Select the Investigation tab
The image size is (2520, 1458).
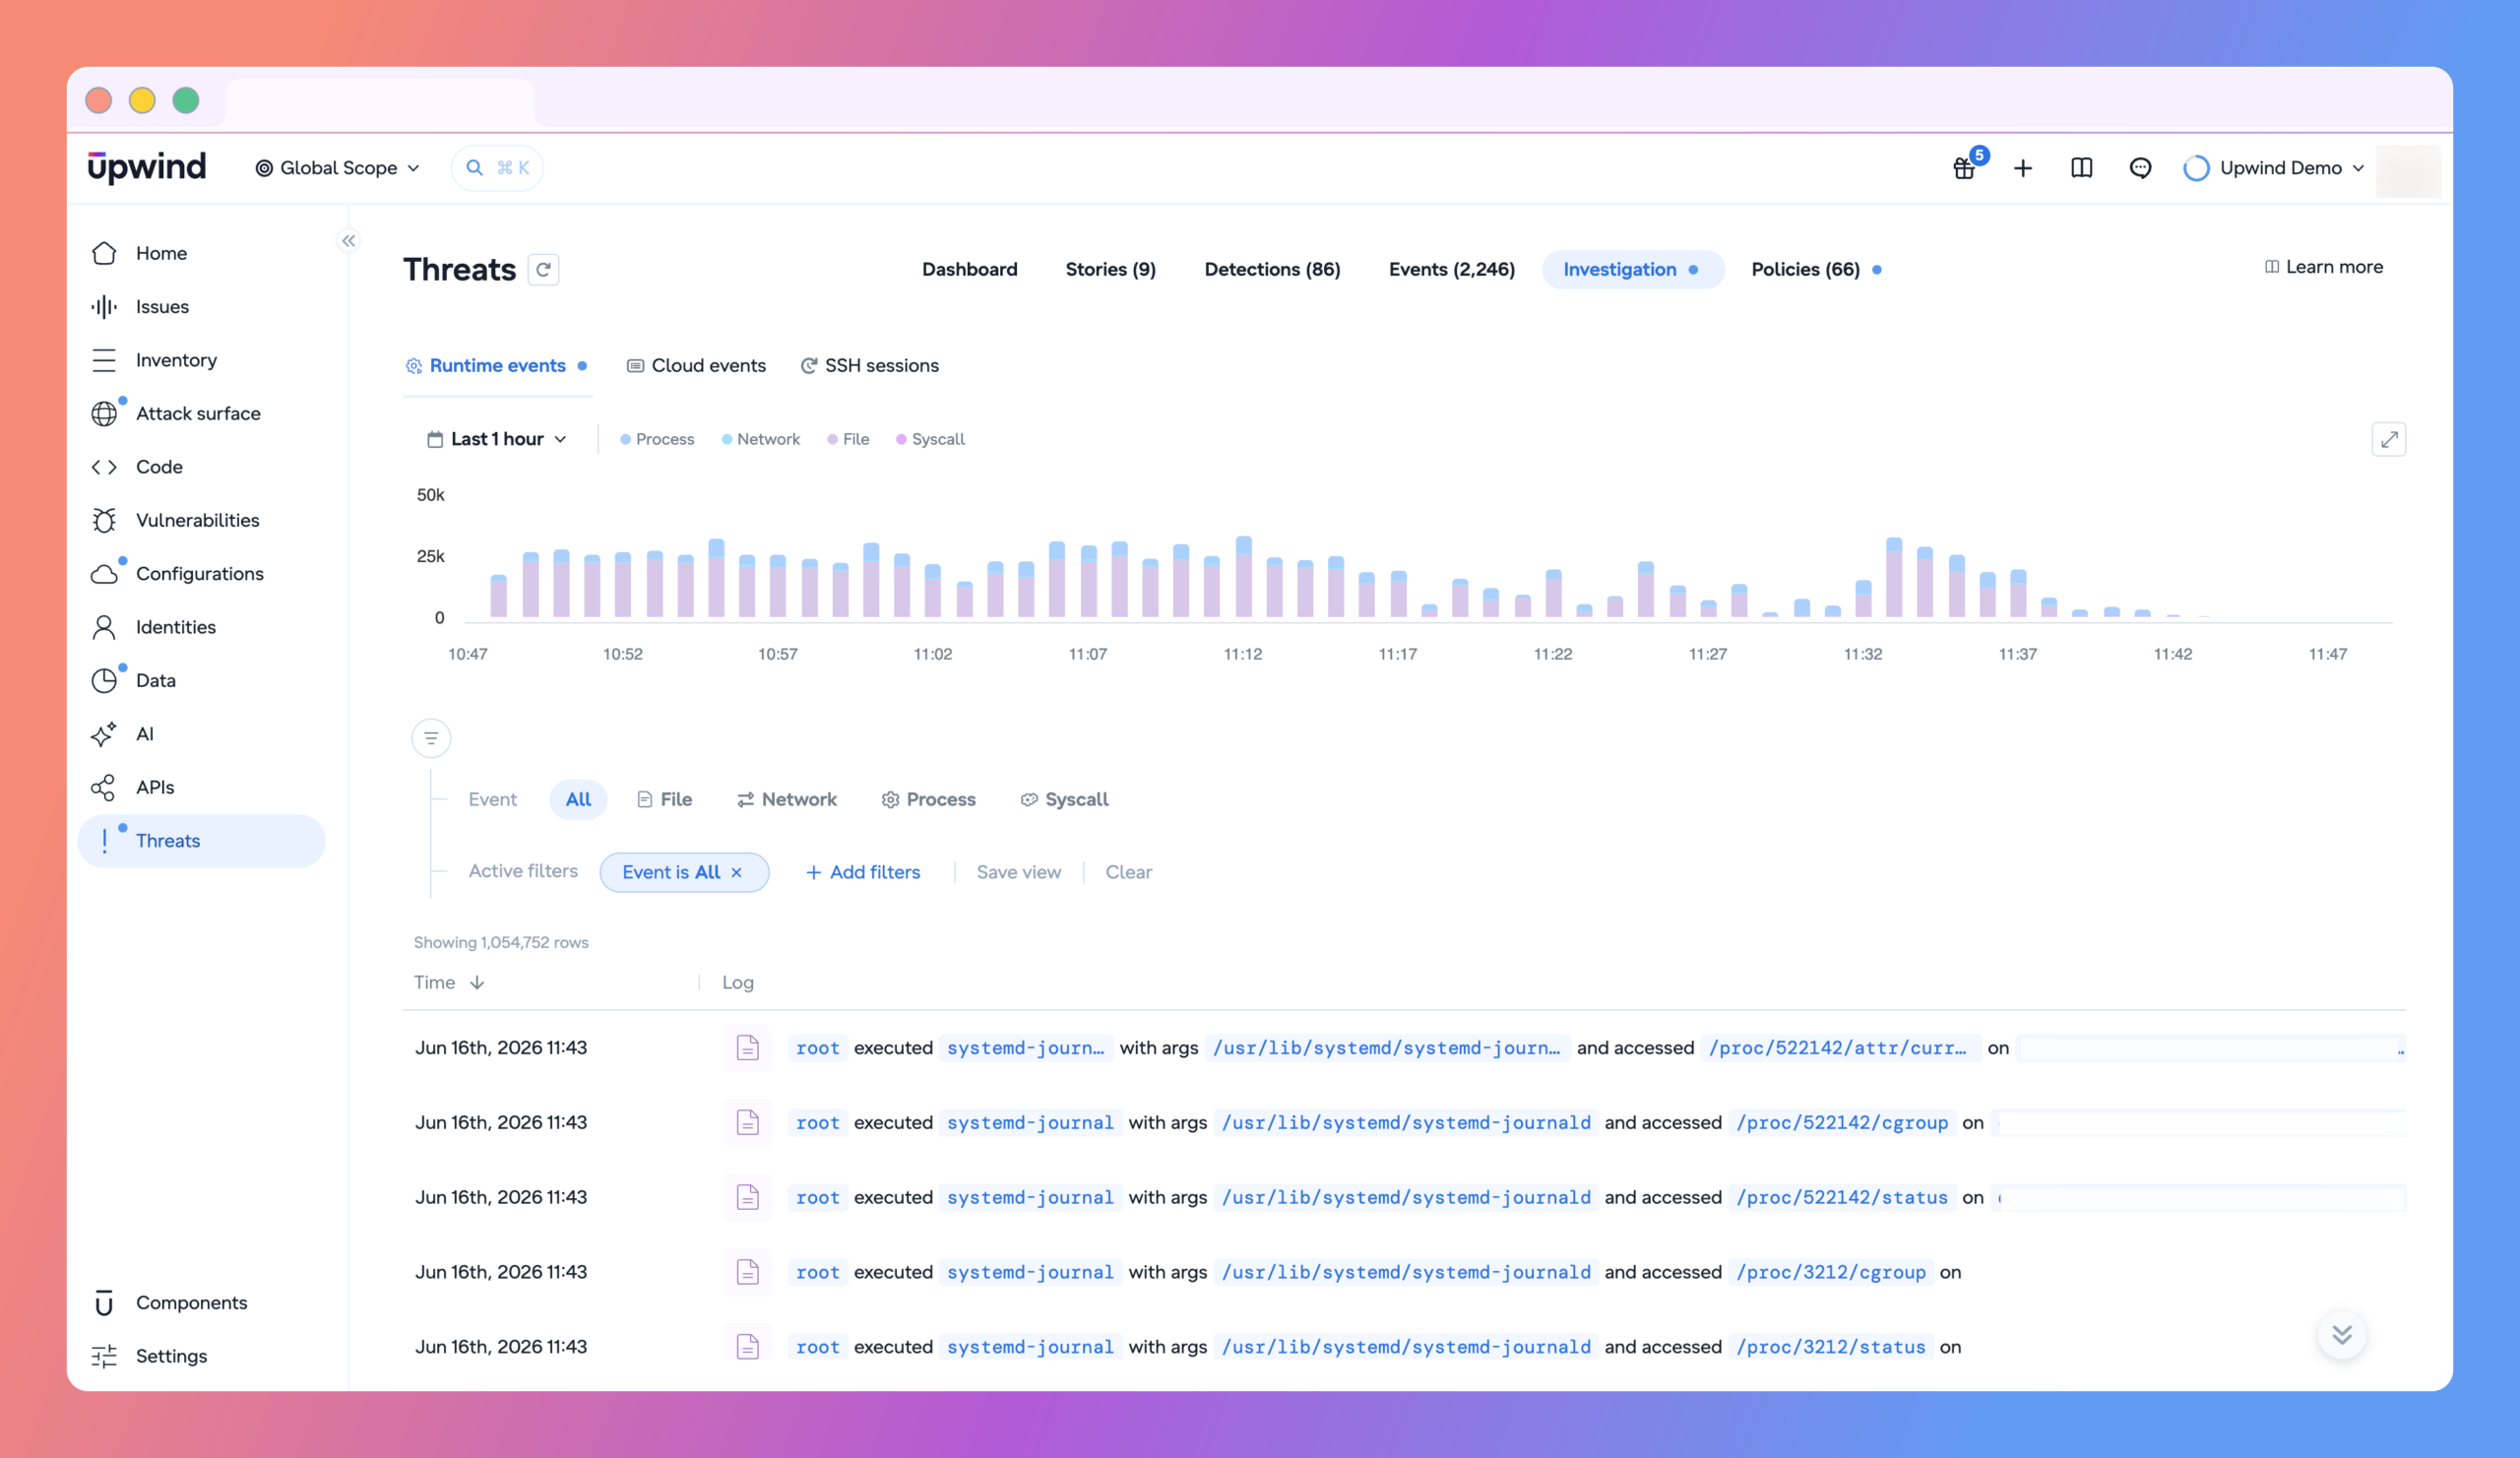pos(1632,269)
